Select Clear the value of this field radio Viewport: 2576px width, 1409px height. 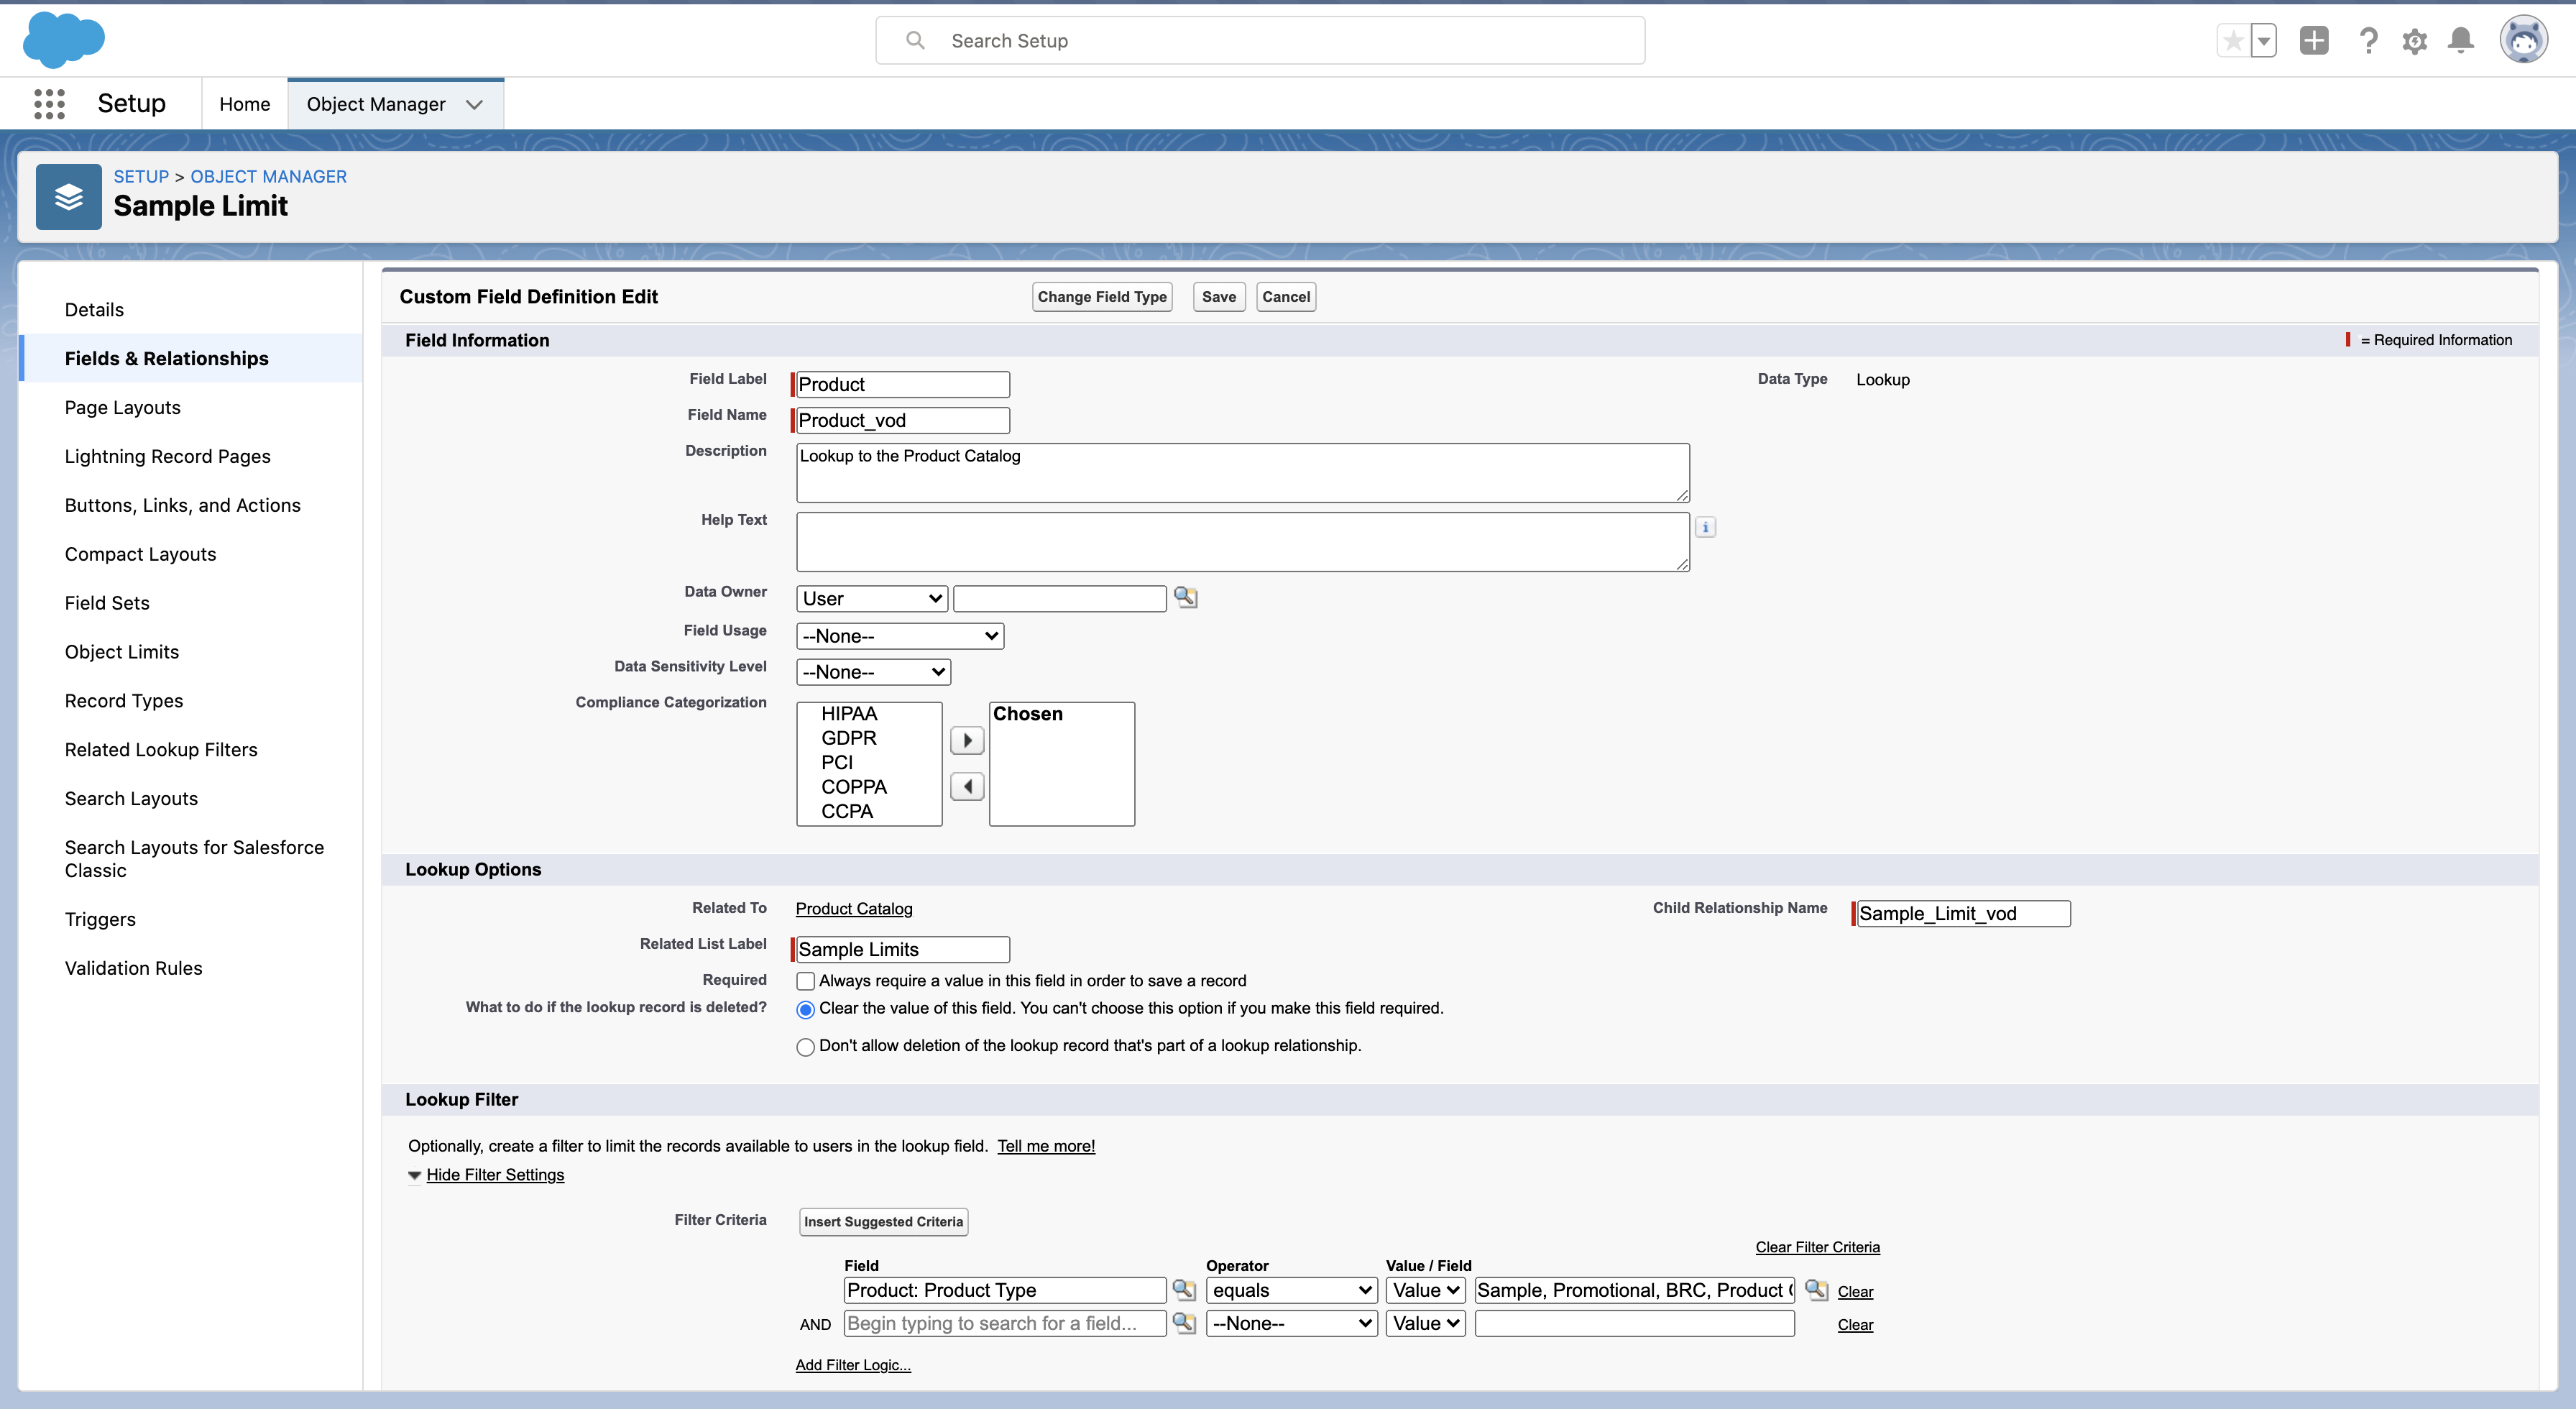[x=805, y=1009]
